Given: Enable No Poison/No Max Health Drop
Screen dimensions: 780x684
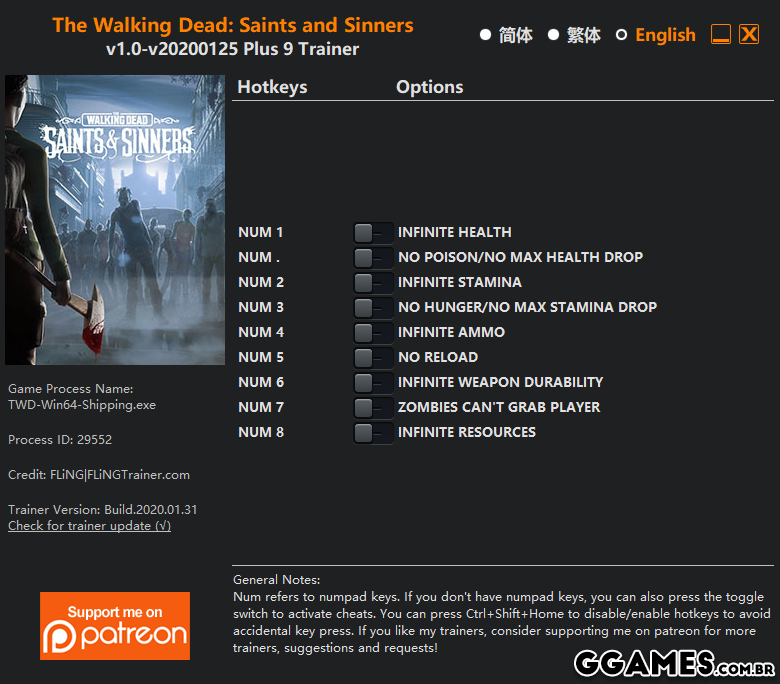Looking at the screenshot, I should 373,257.
